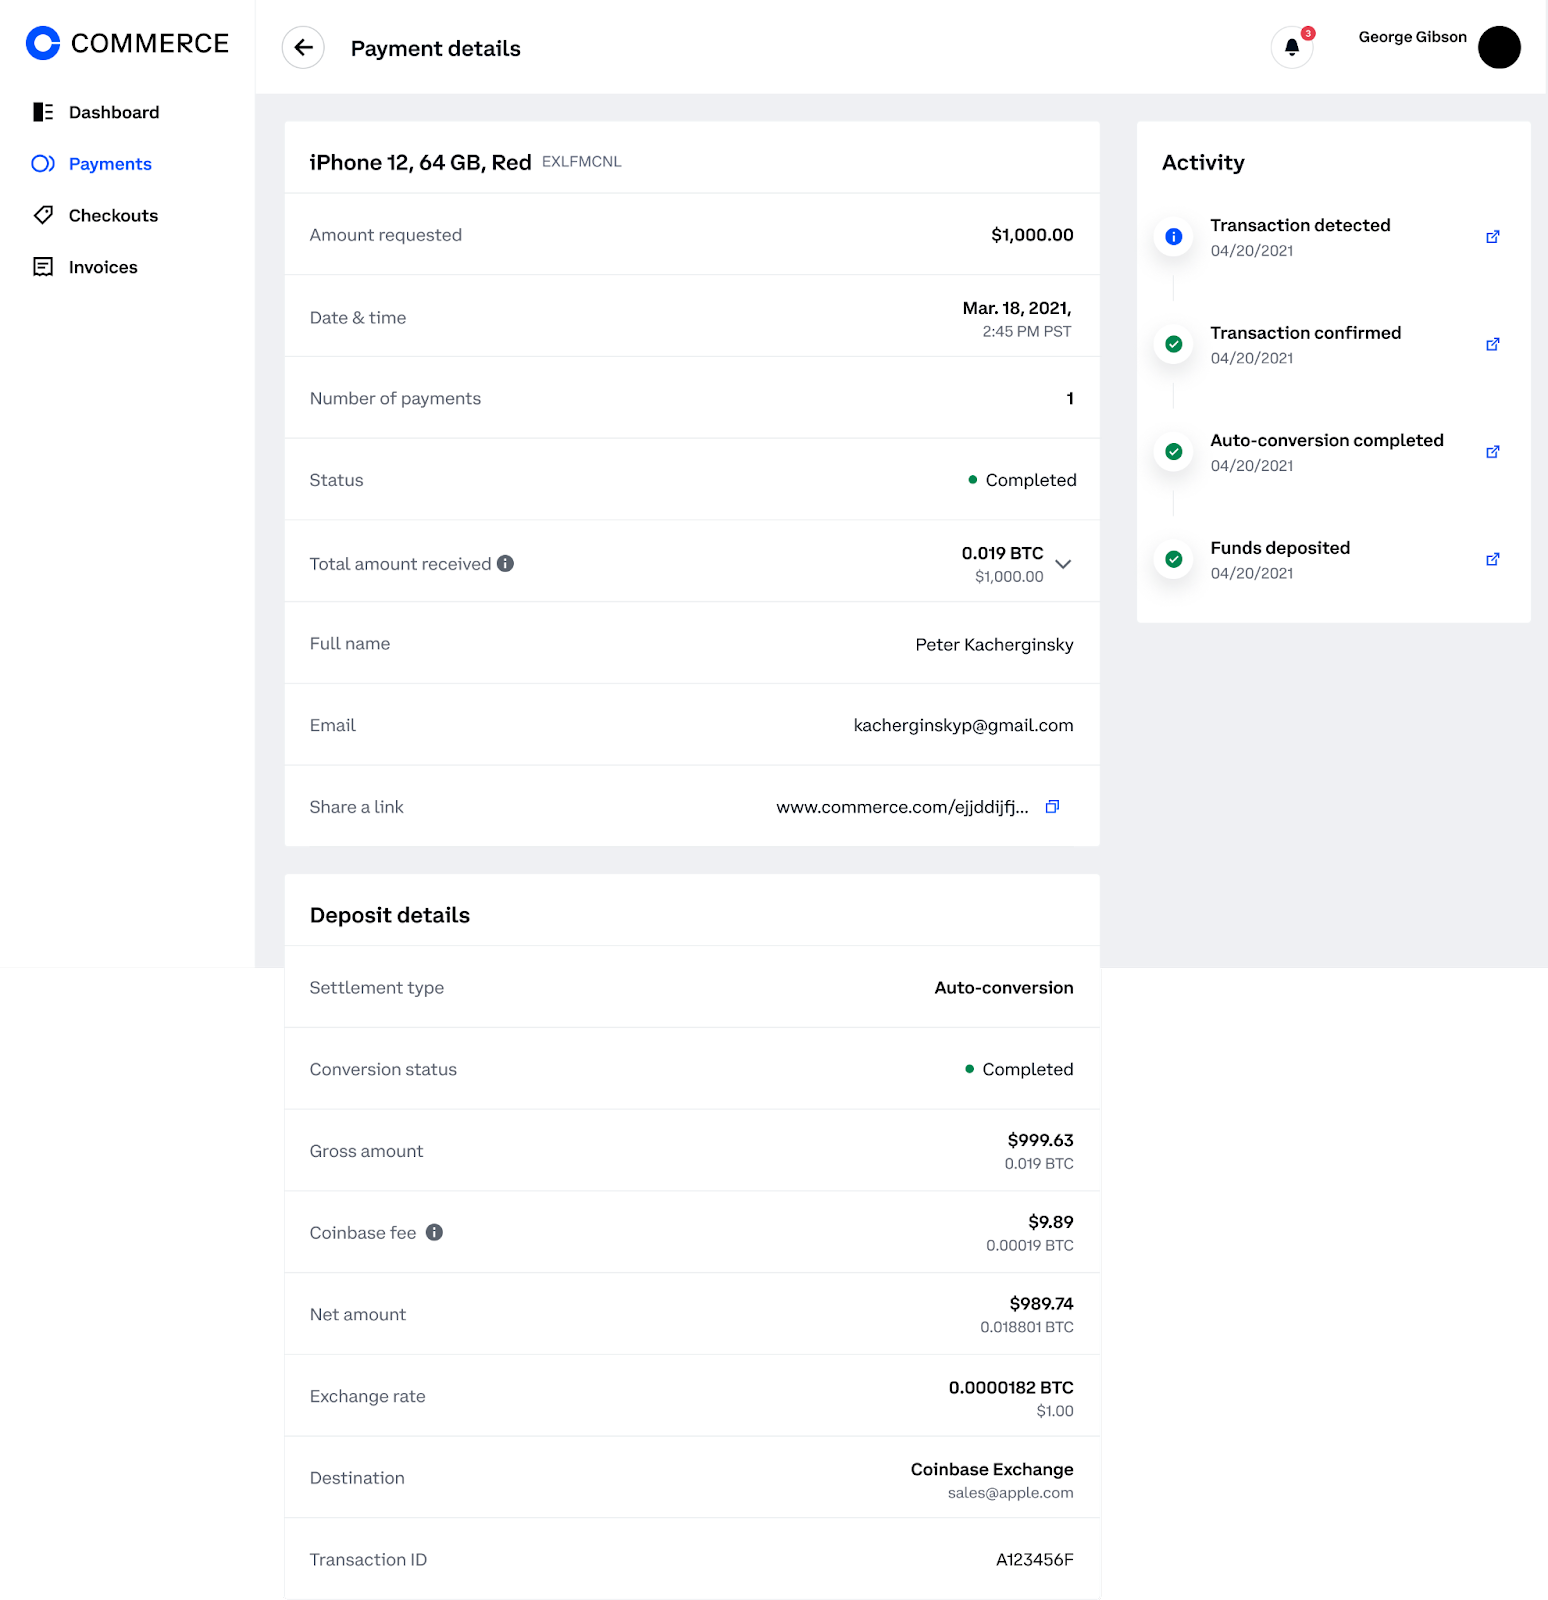1548x1600 pixels.
Task: Click the Dashboard sidebar icon
Action: [x=43, y=112]
